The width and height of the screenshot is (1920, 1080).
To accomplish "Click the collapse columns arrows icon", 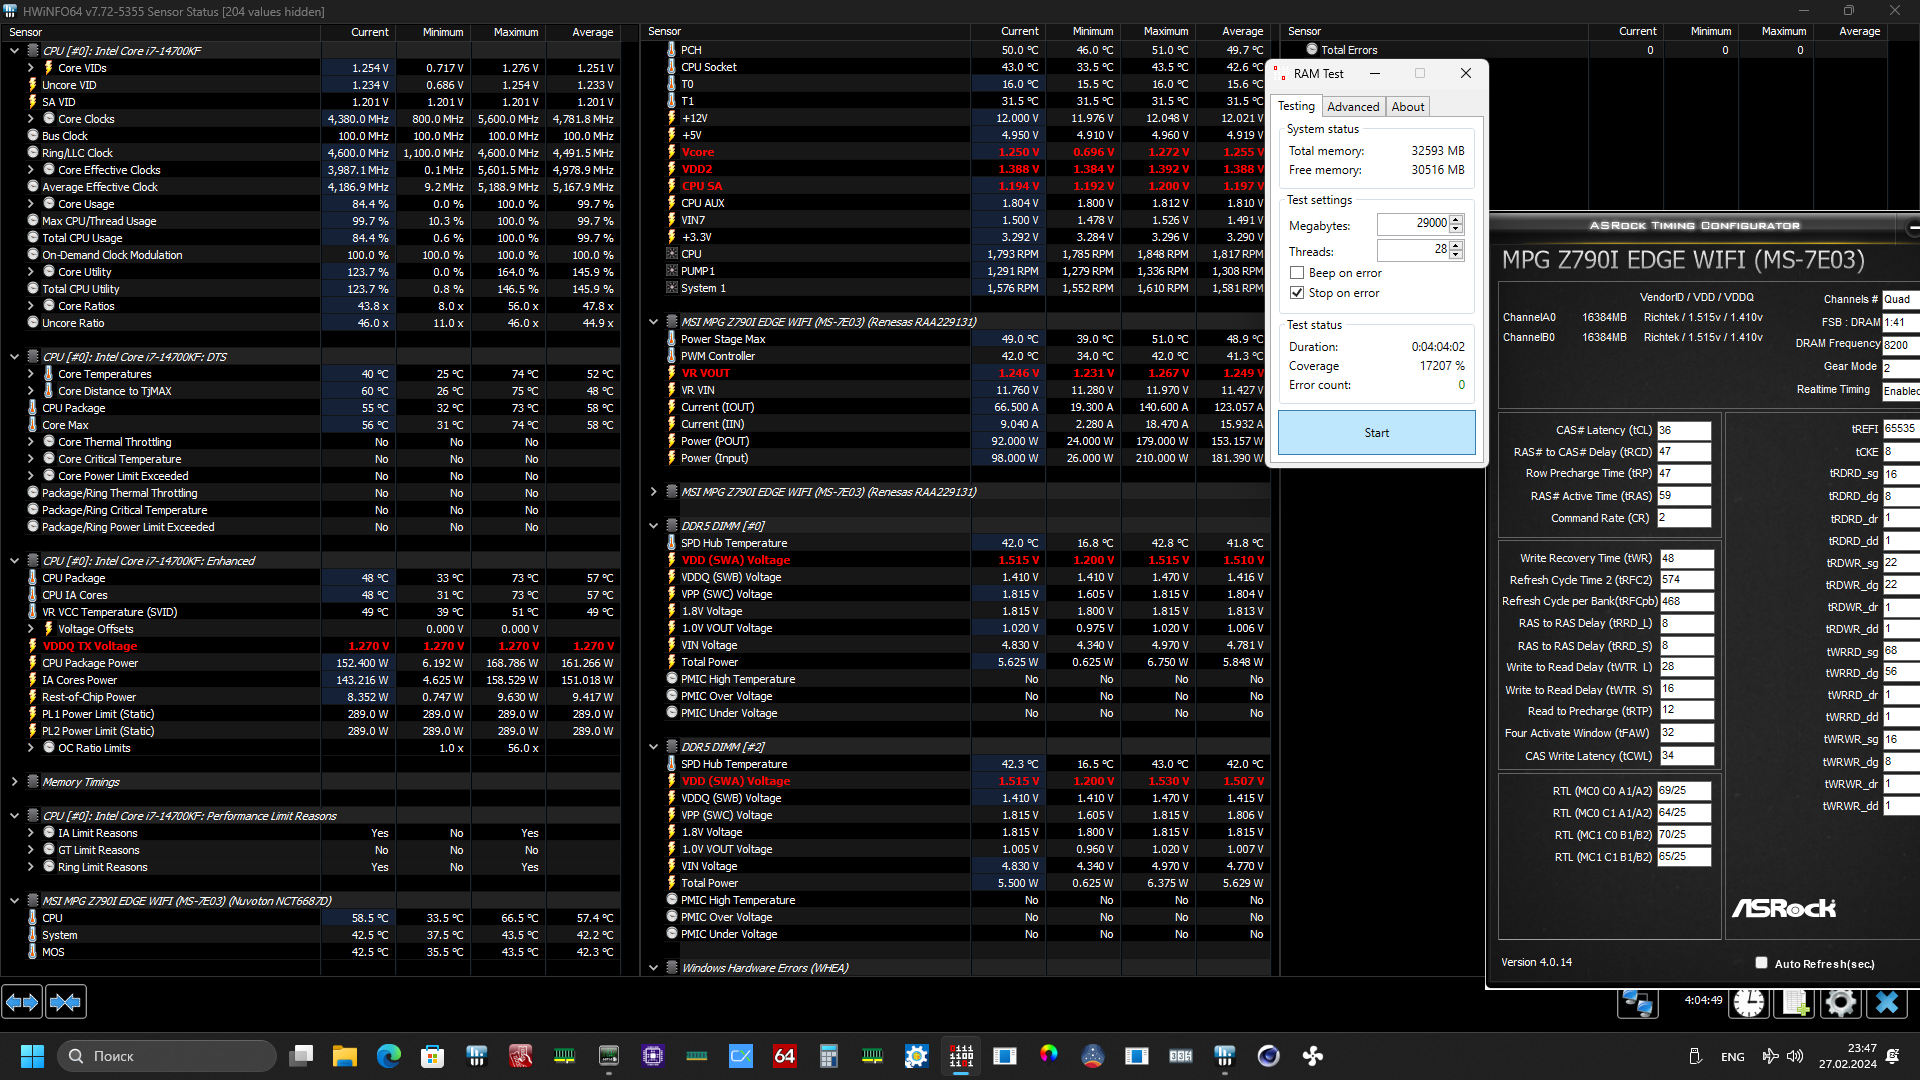I will 66,1002.
